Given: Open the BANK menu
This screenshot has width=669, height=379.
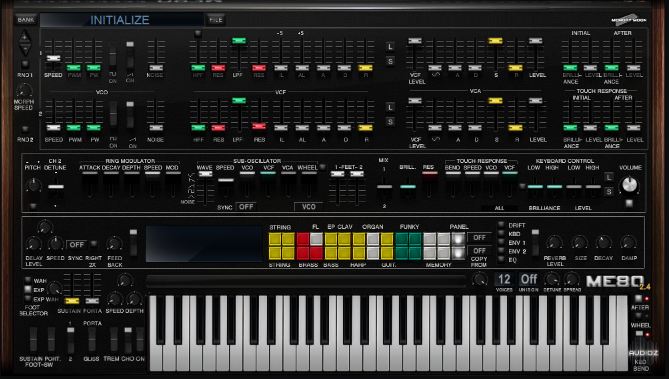Looking at the screenshot, I should click(x=26, y=20).
